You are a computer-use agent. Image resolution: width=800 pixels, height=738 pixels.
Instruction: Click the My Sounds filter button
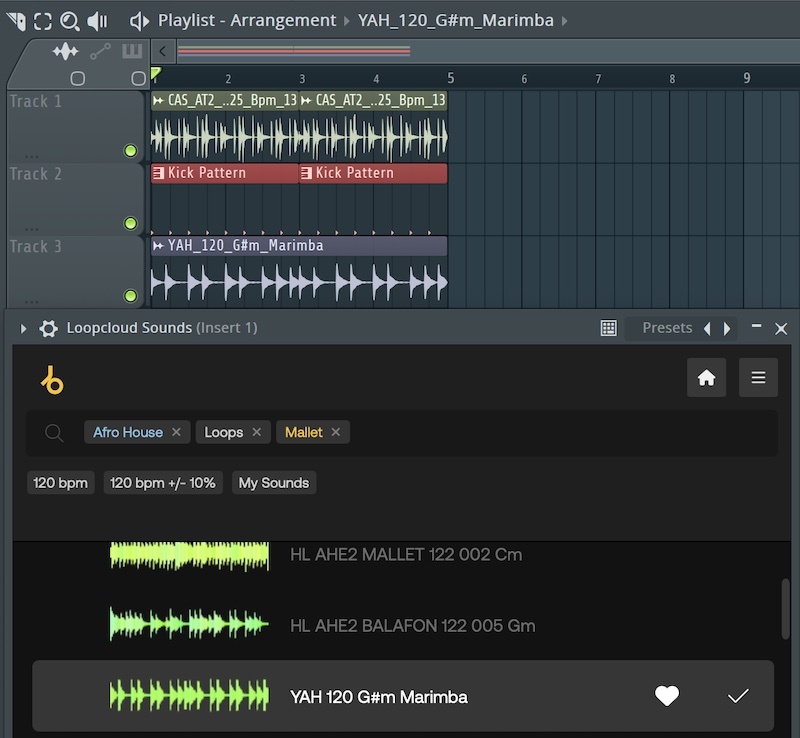coord(273,483)
